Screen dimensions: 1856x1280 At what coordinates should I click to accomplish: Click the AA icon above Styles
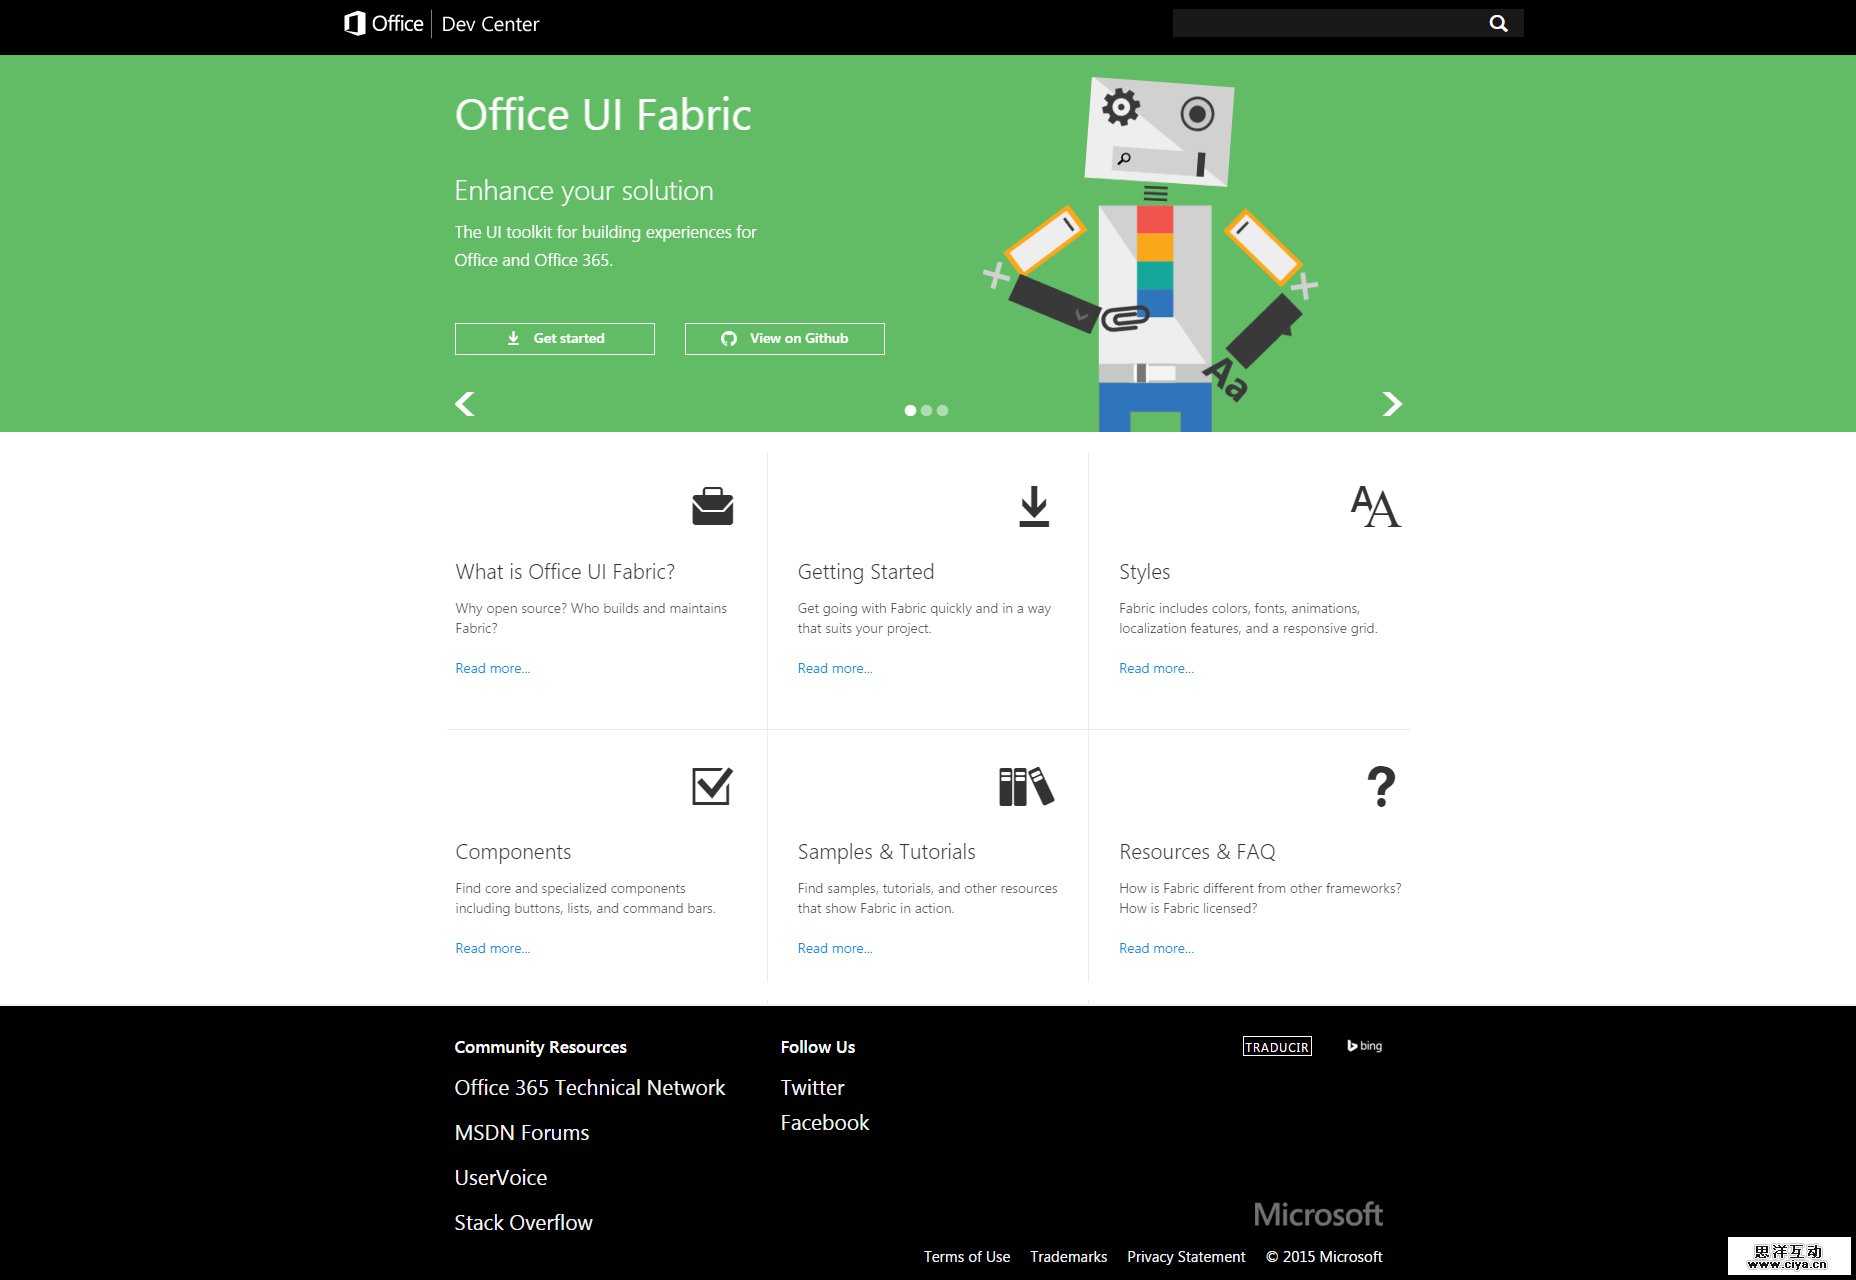click(x=1376, y=505)
